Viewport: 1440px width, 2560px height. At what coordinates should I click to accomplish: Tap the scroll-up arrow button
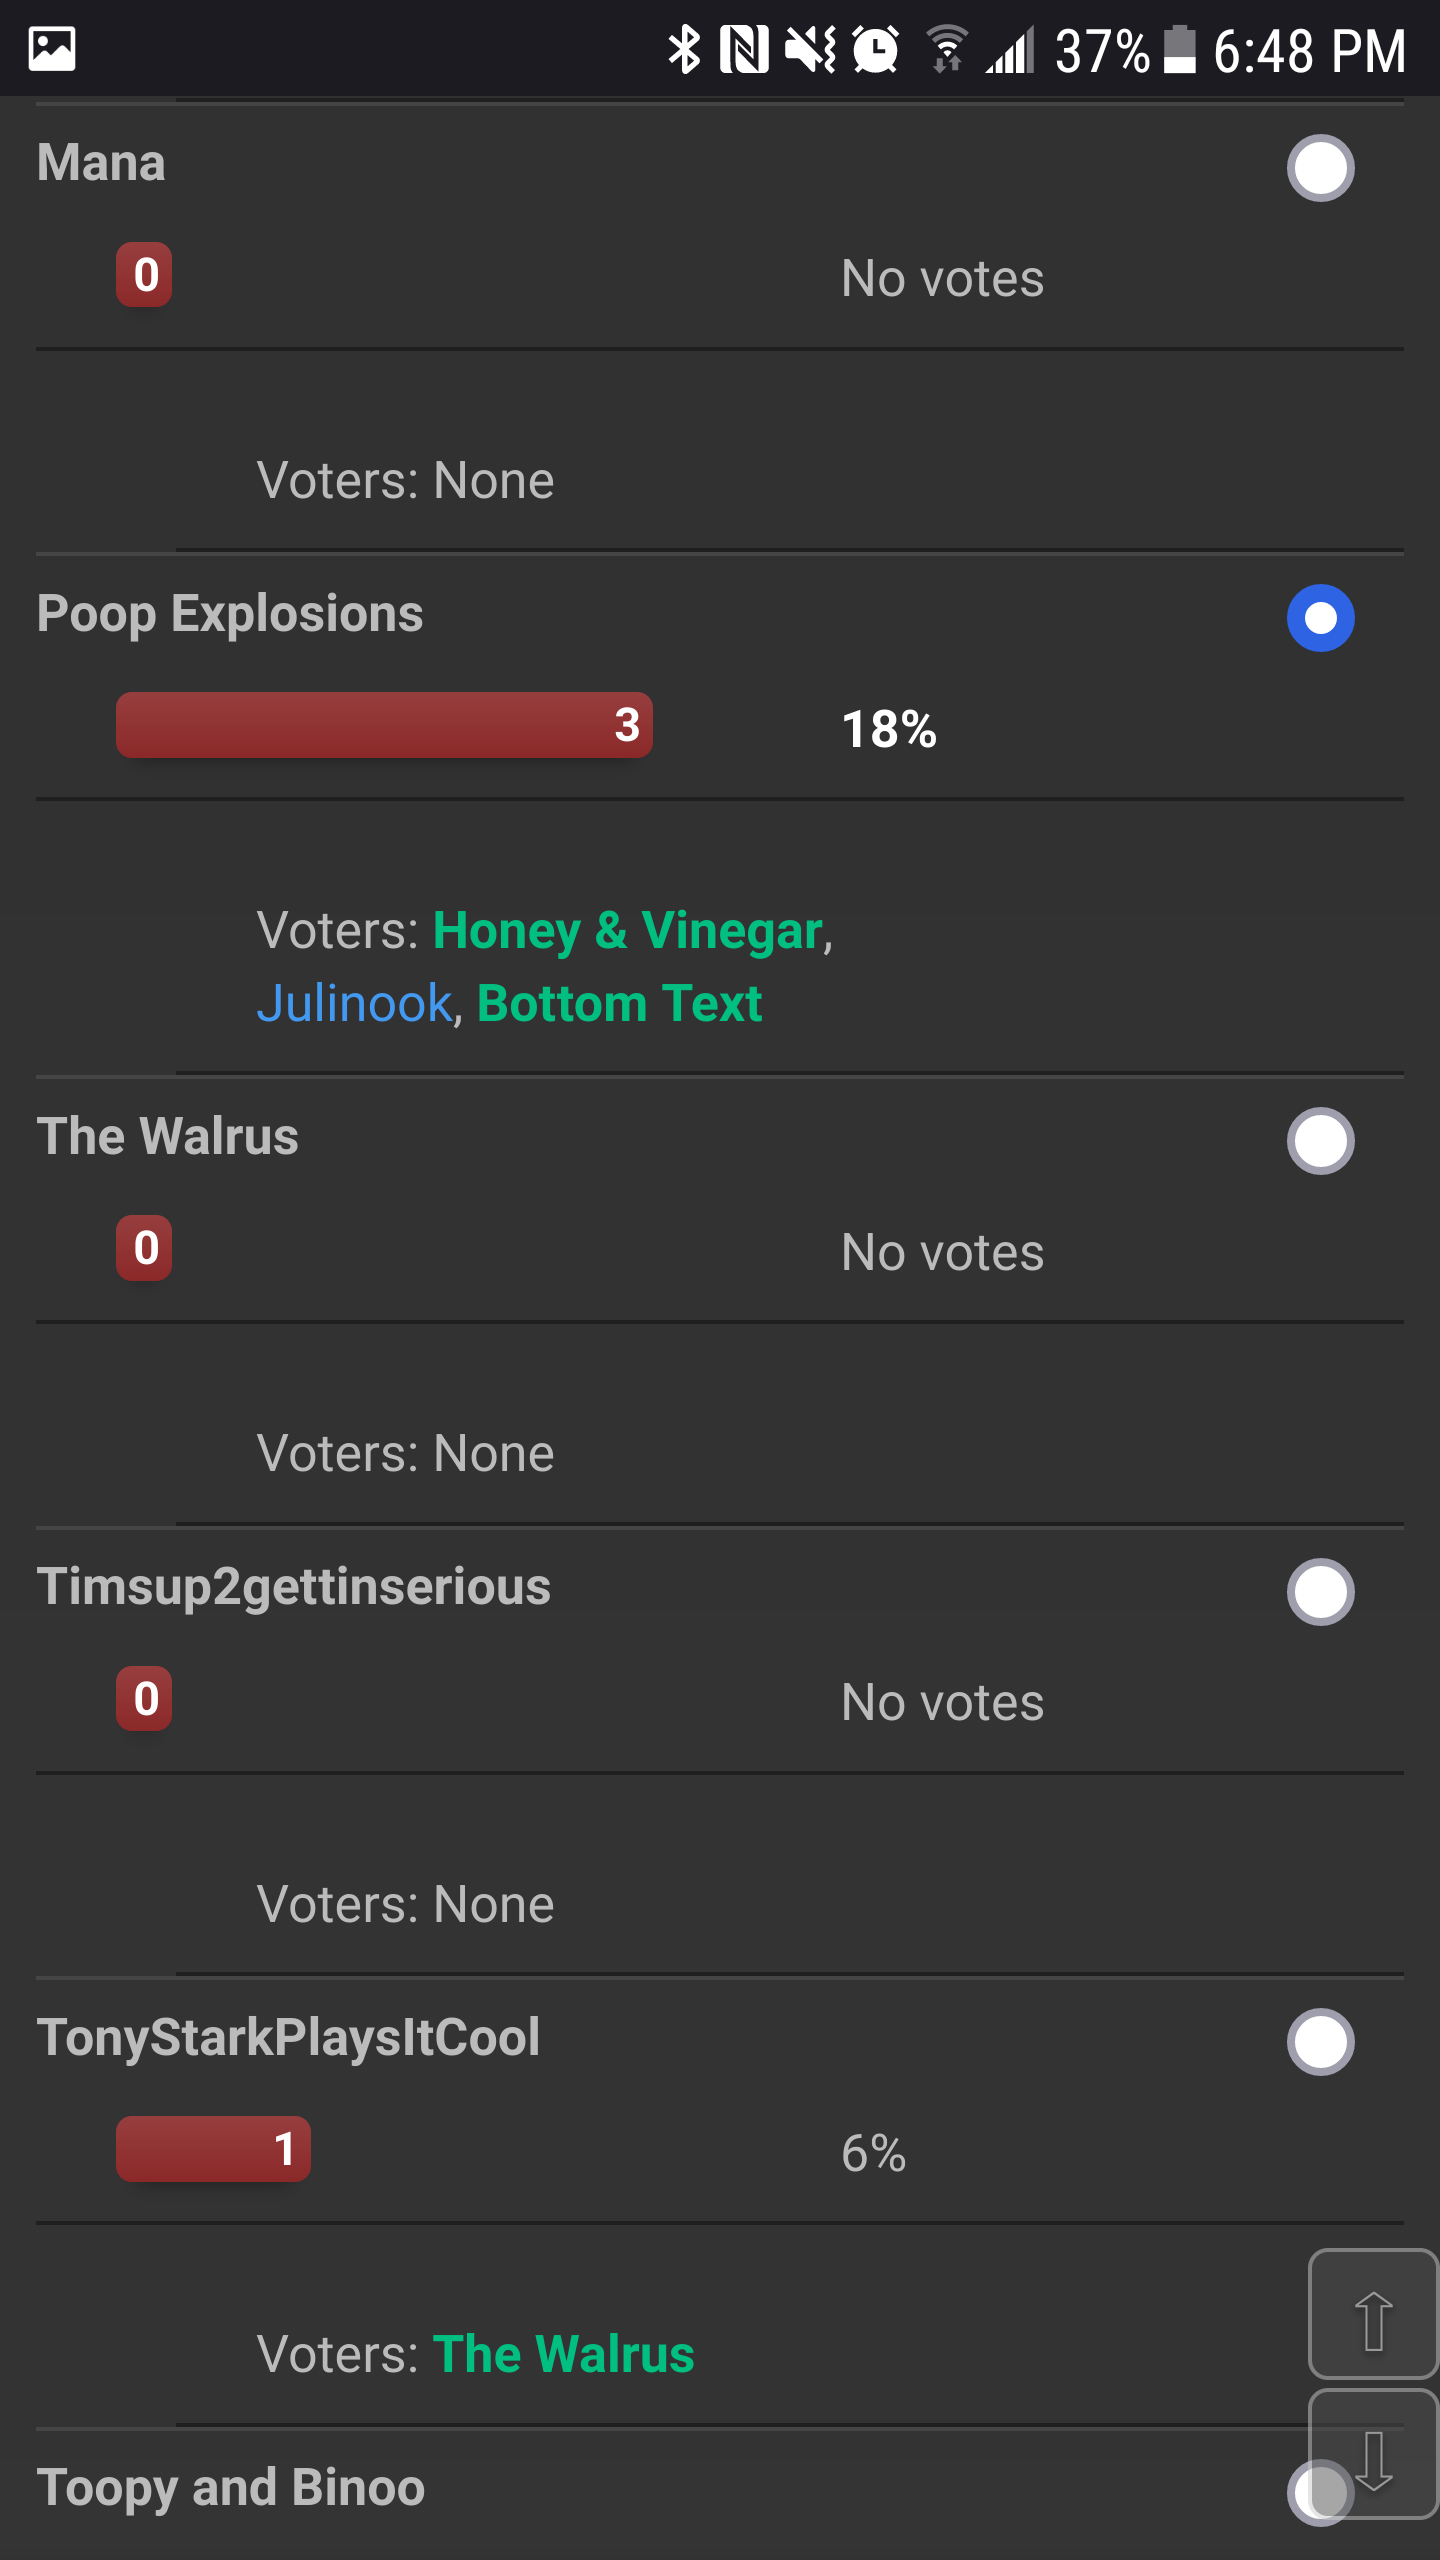(1374, 2313)
